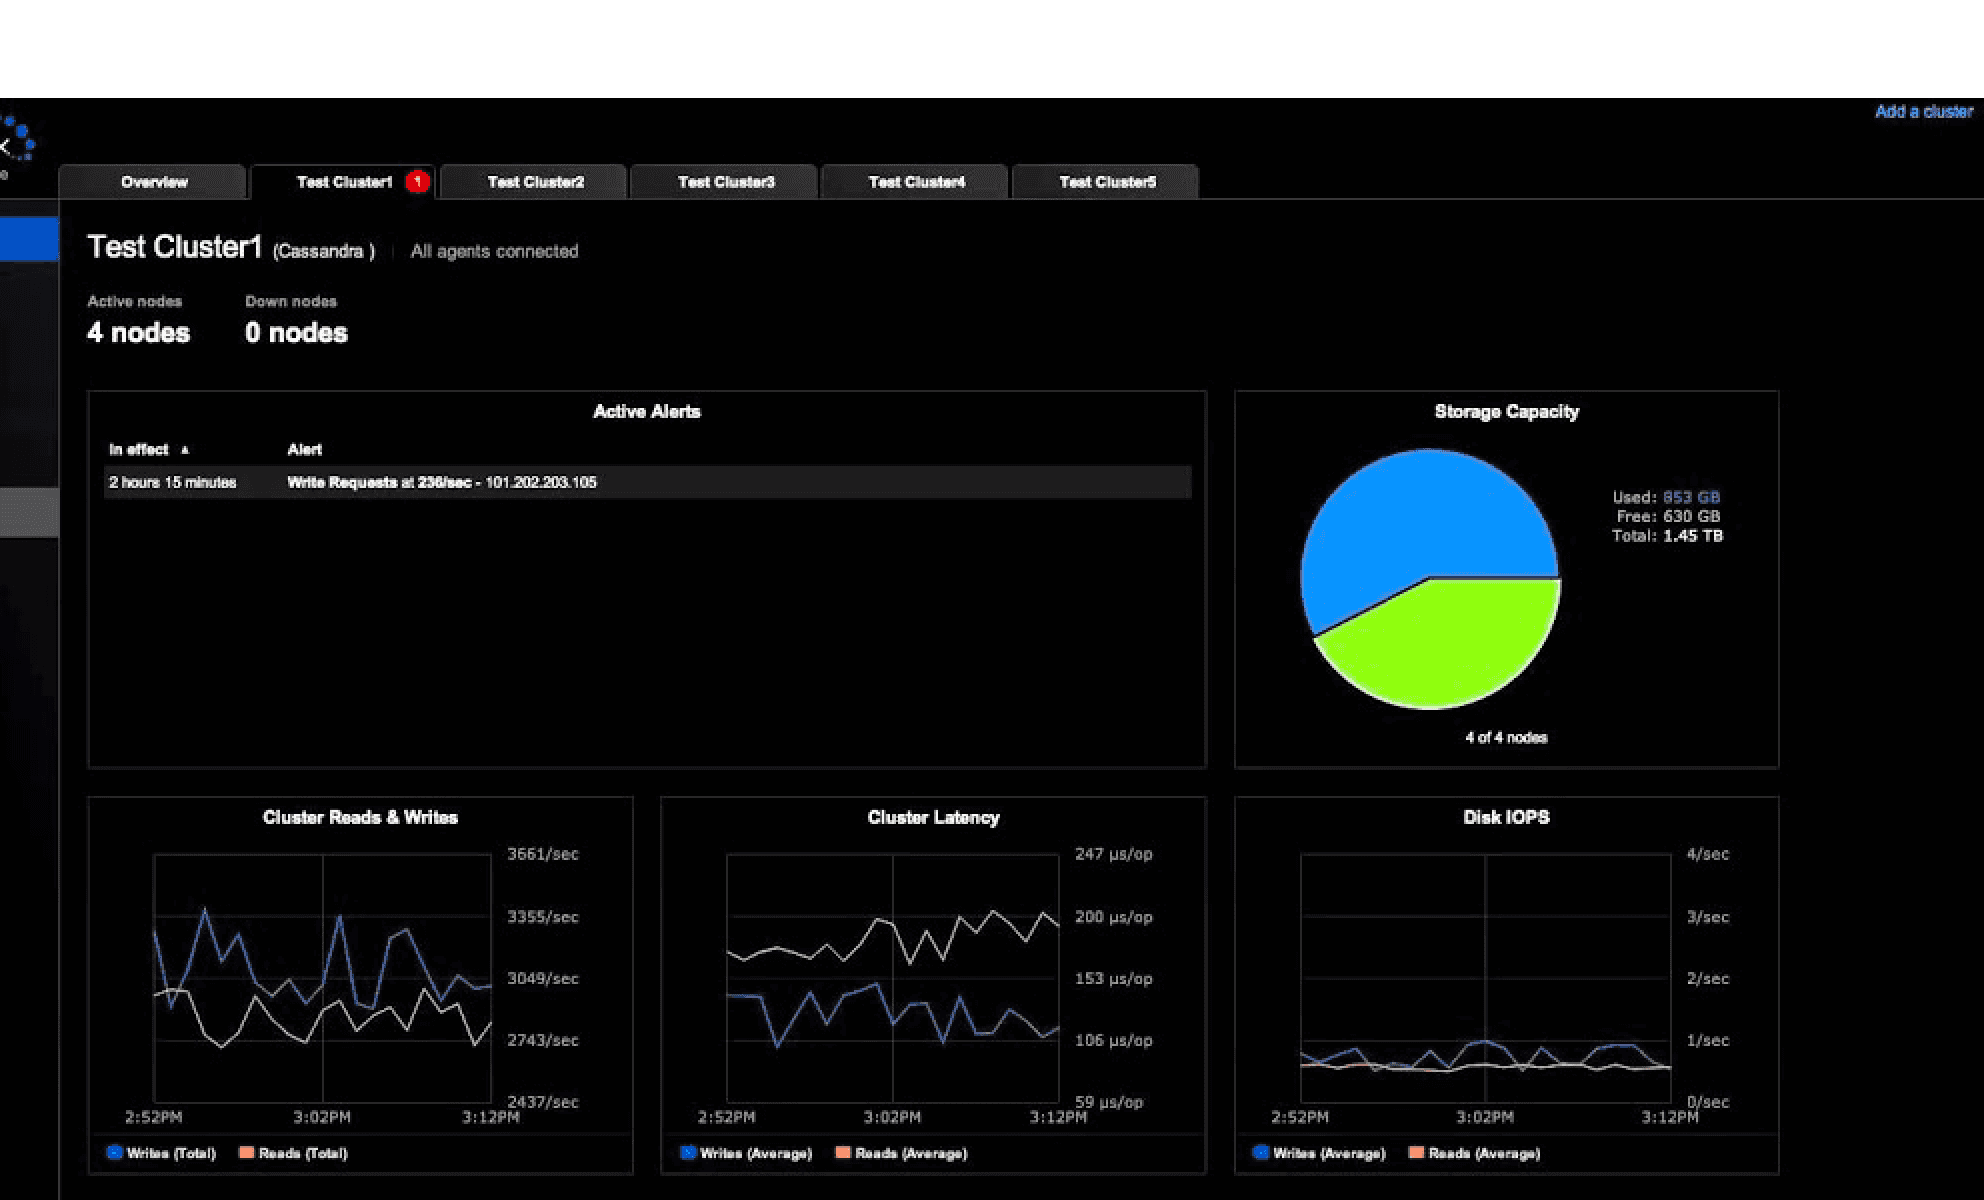Click Cluster Latency Reads (Average) legend swatch
Screen dimensions: 1984x1200
(843, 1152)
